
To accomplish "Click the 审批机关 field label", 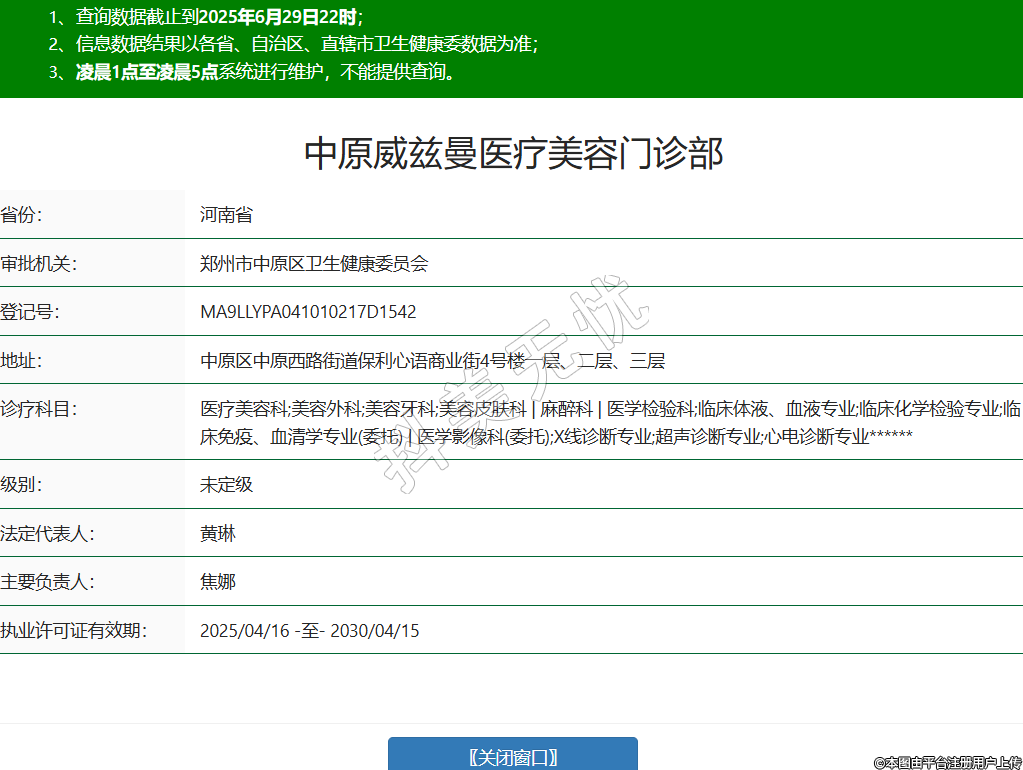I will [39, 264].
